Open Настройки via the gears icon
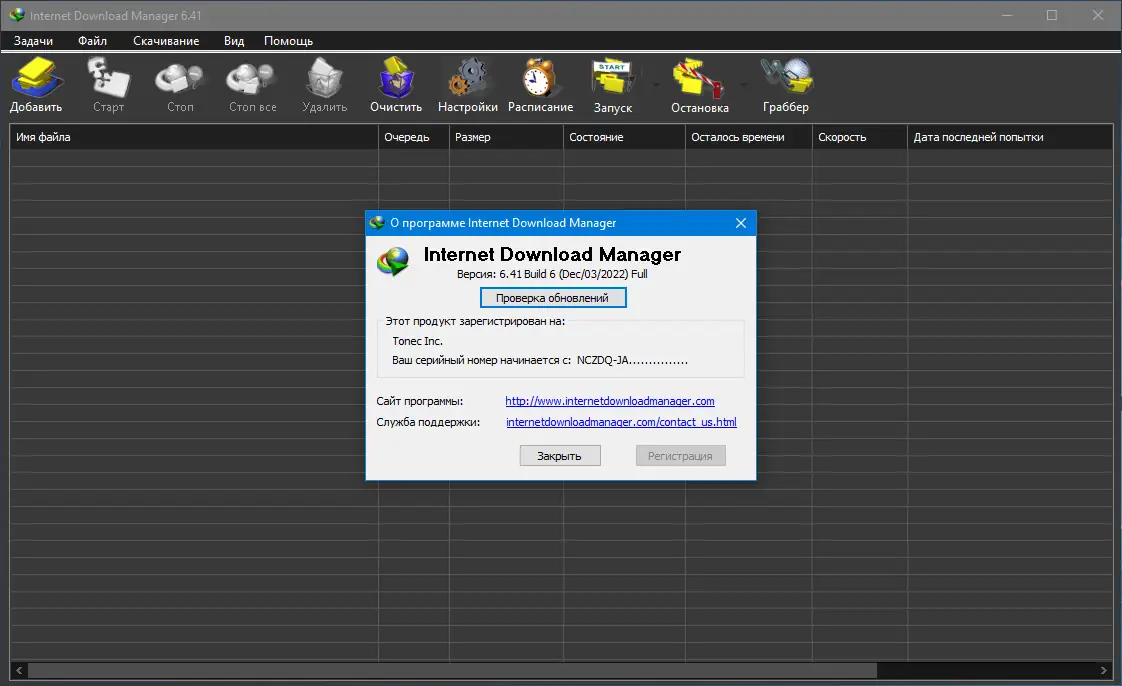Screen dimensions: 1122x686 tap(467, 83)
